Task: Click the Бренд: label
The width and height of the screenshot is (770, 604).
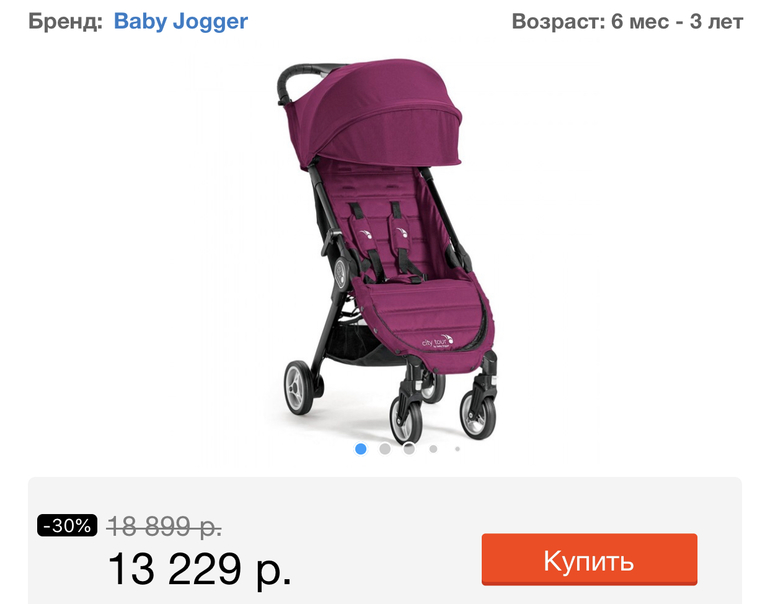Action: point(65,22)
